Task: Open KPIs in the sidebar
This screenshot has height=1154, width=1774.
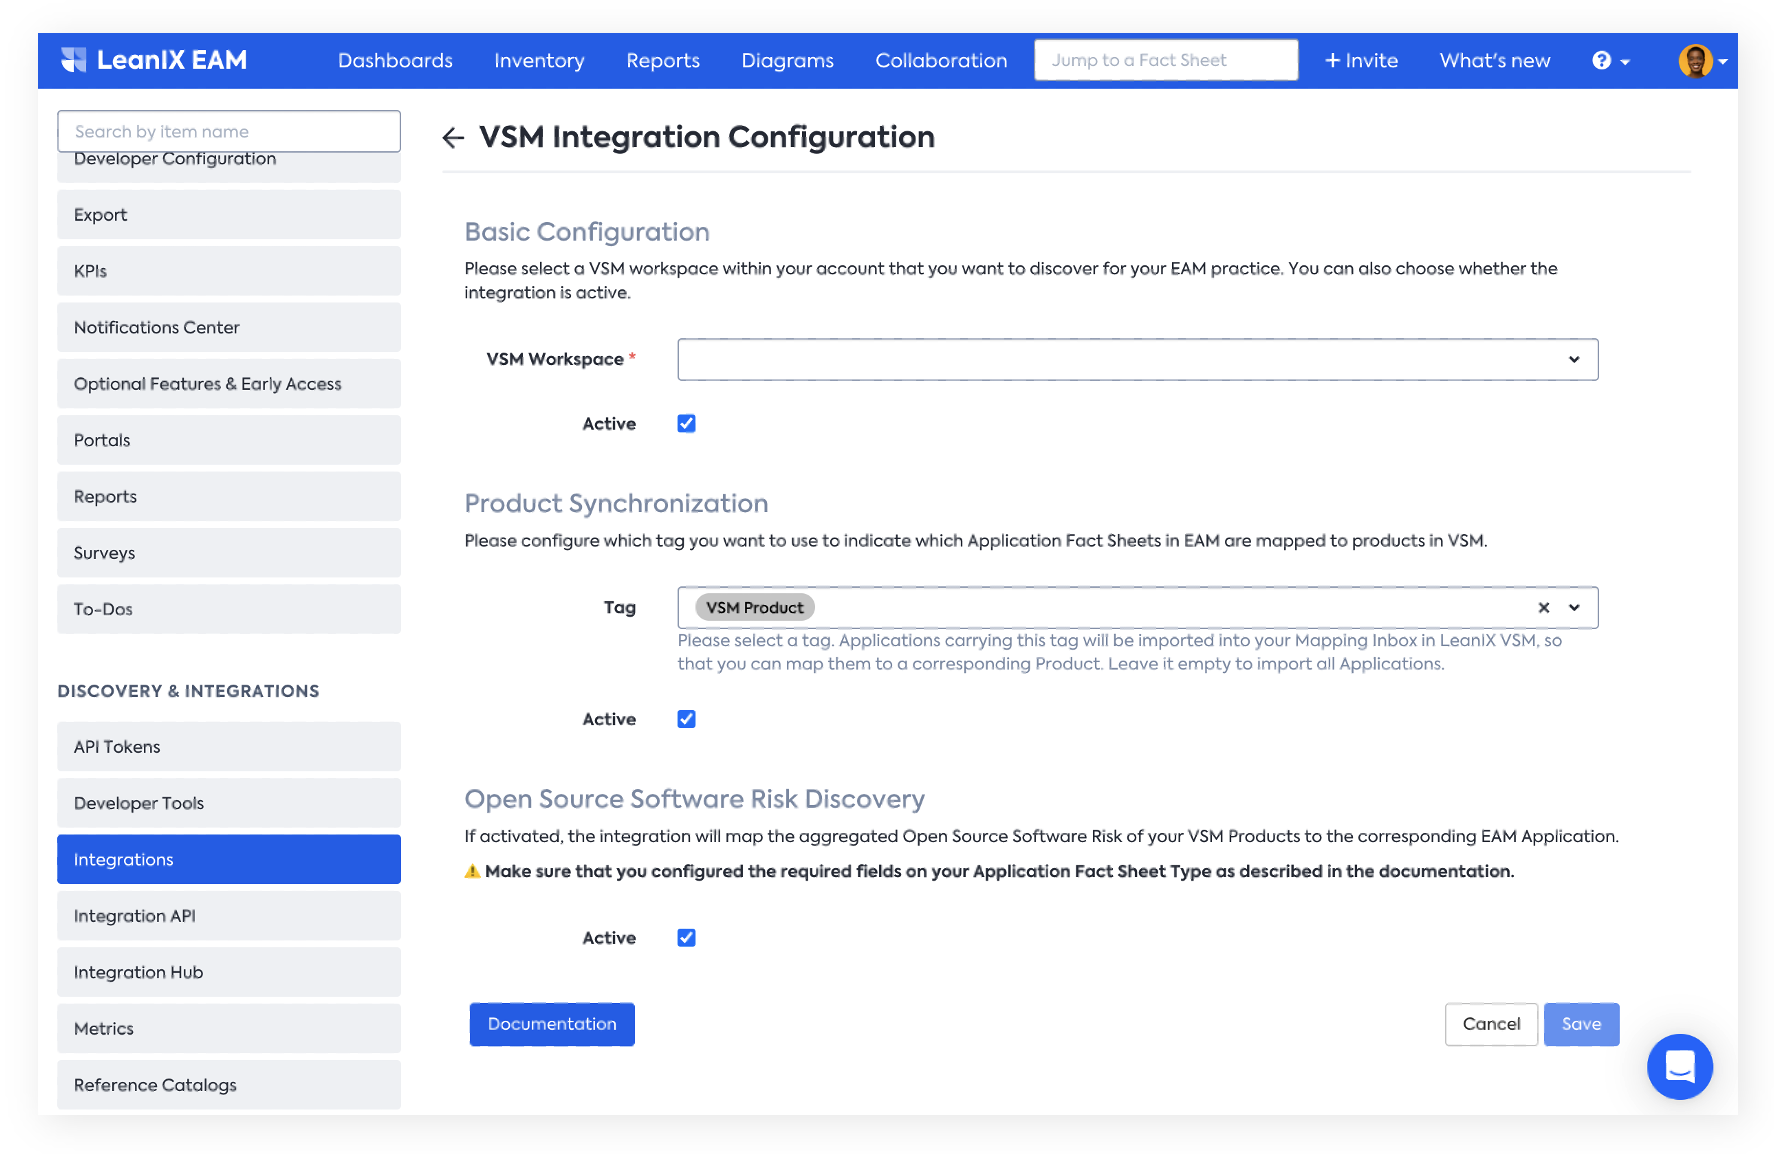Action: [229, 270]
